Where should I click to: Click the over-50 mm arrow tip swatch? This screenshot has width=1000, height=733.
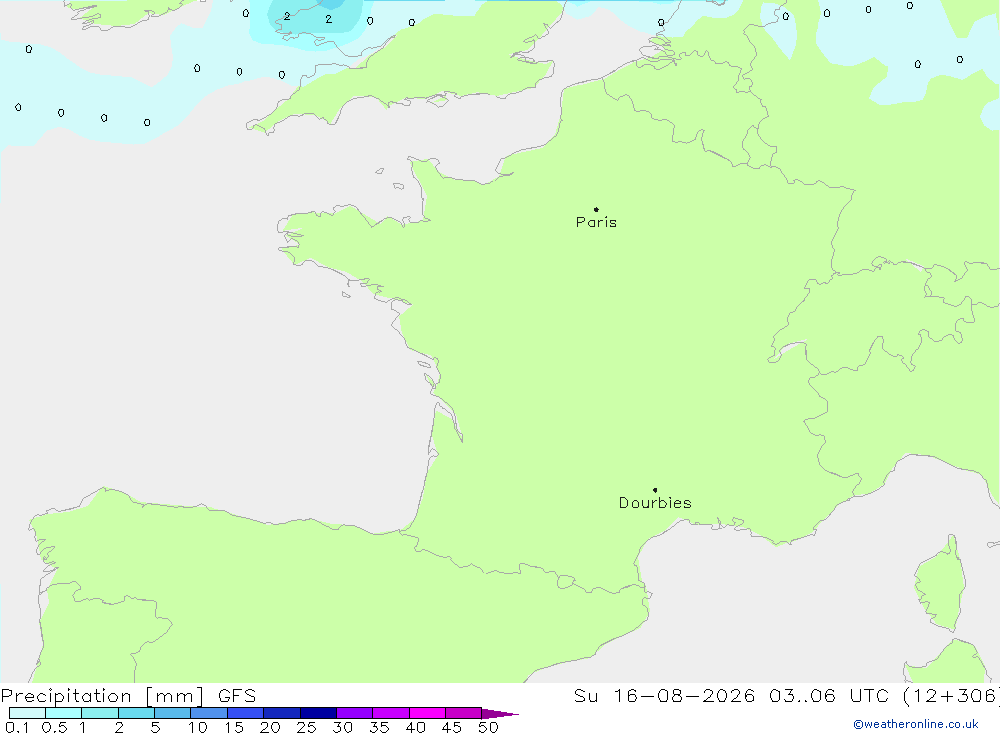click(499, 714)
